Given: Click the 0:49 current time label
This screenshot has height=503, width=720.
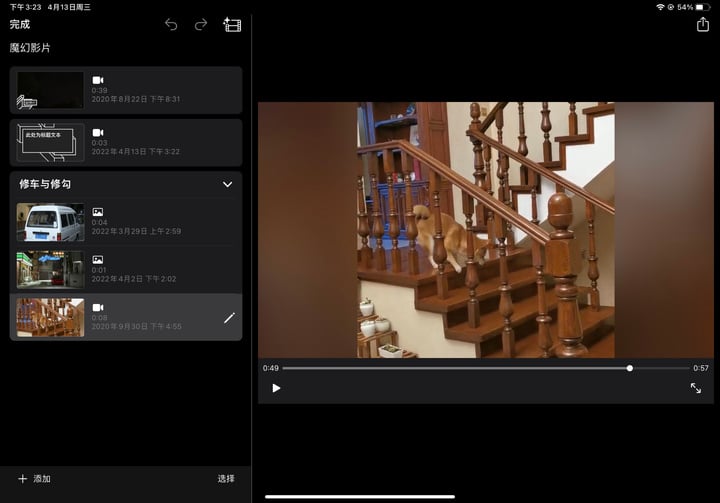Looking at the screenshot, I should (x=270, y=368).
